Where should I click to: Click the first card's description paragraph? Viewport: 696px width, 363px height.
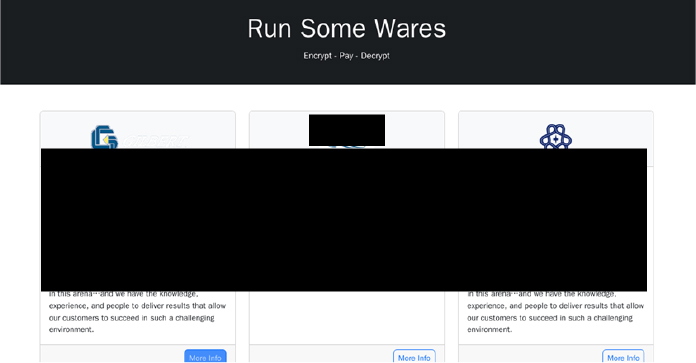pyautogui.click(x=138, y=312)
